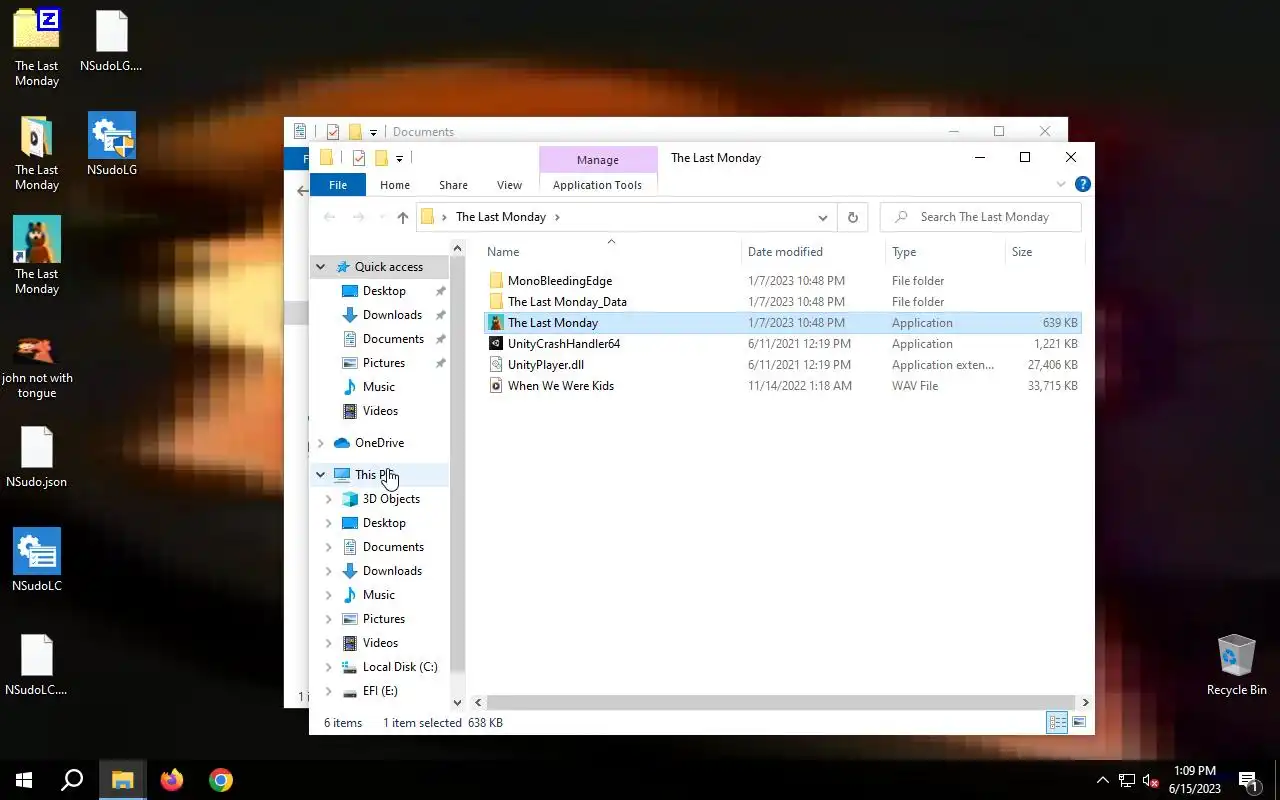Select NSudoLG text file icon on desktop

pyautogui.click(x=111, y=41)
